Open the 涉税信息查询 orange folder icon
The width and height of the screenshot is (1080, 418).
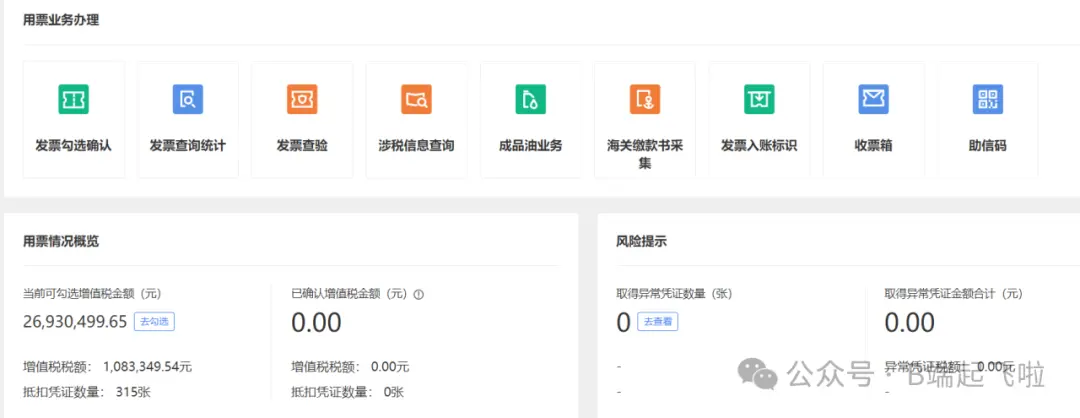click(416, 99)
